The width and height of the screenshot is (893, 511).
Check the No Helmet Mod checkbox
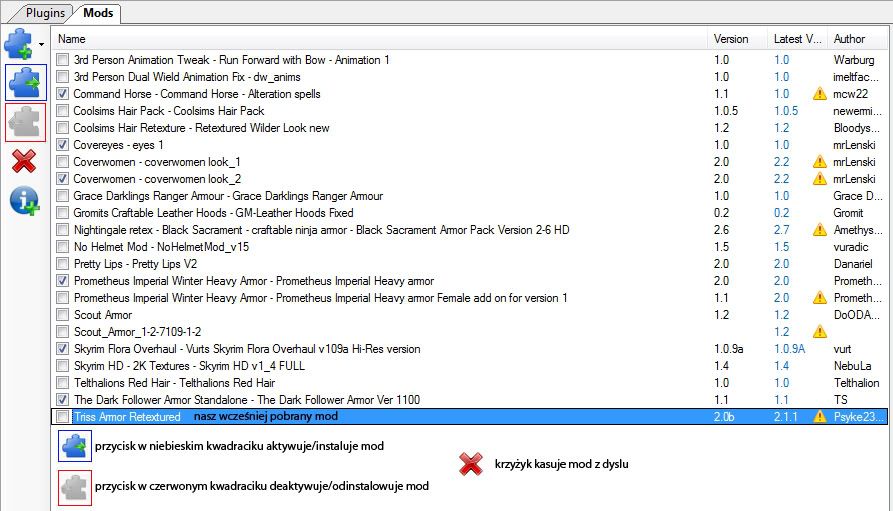coord(63,247)
